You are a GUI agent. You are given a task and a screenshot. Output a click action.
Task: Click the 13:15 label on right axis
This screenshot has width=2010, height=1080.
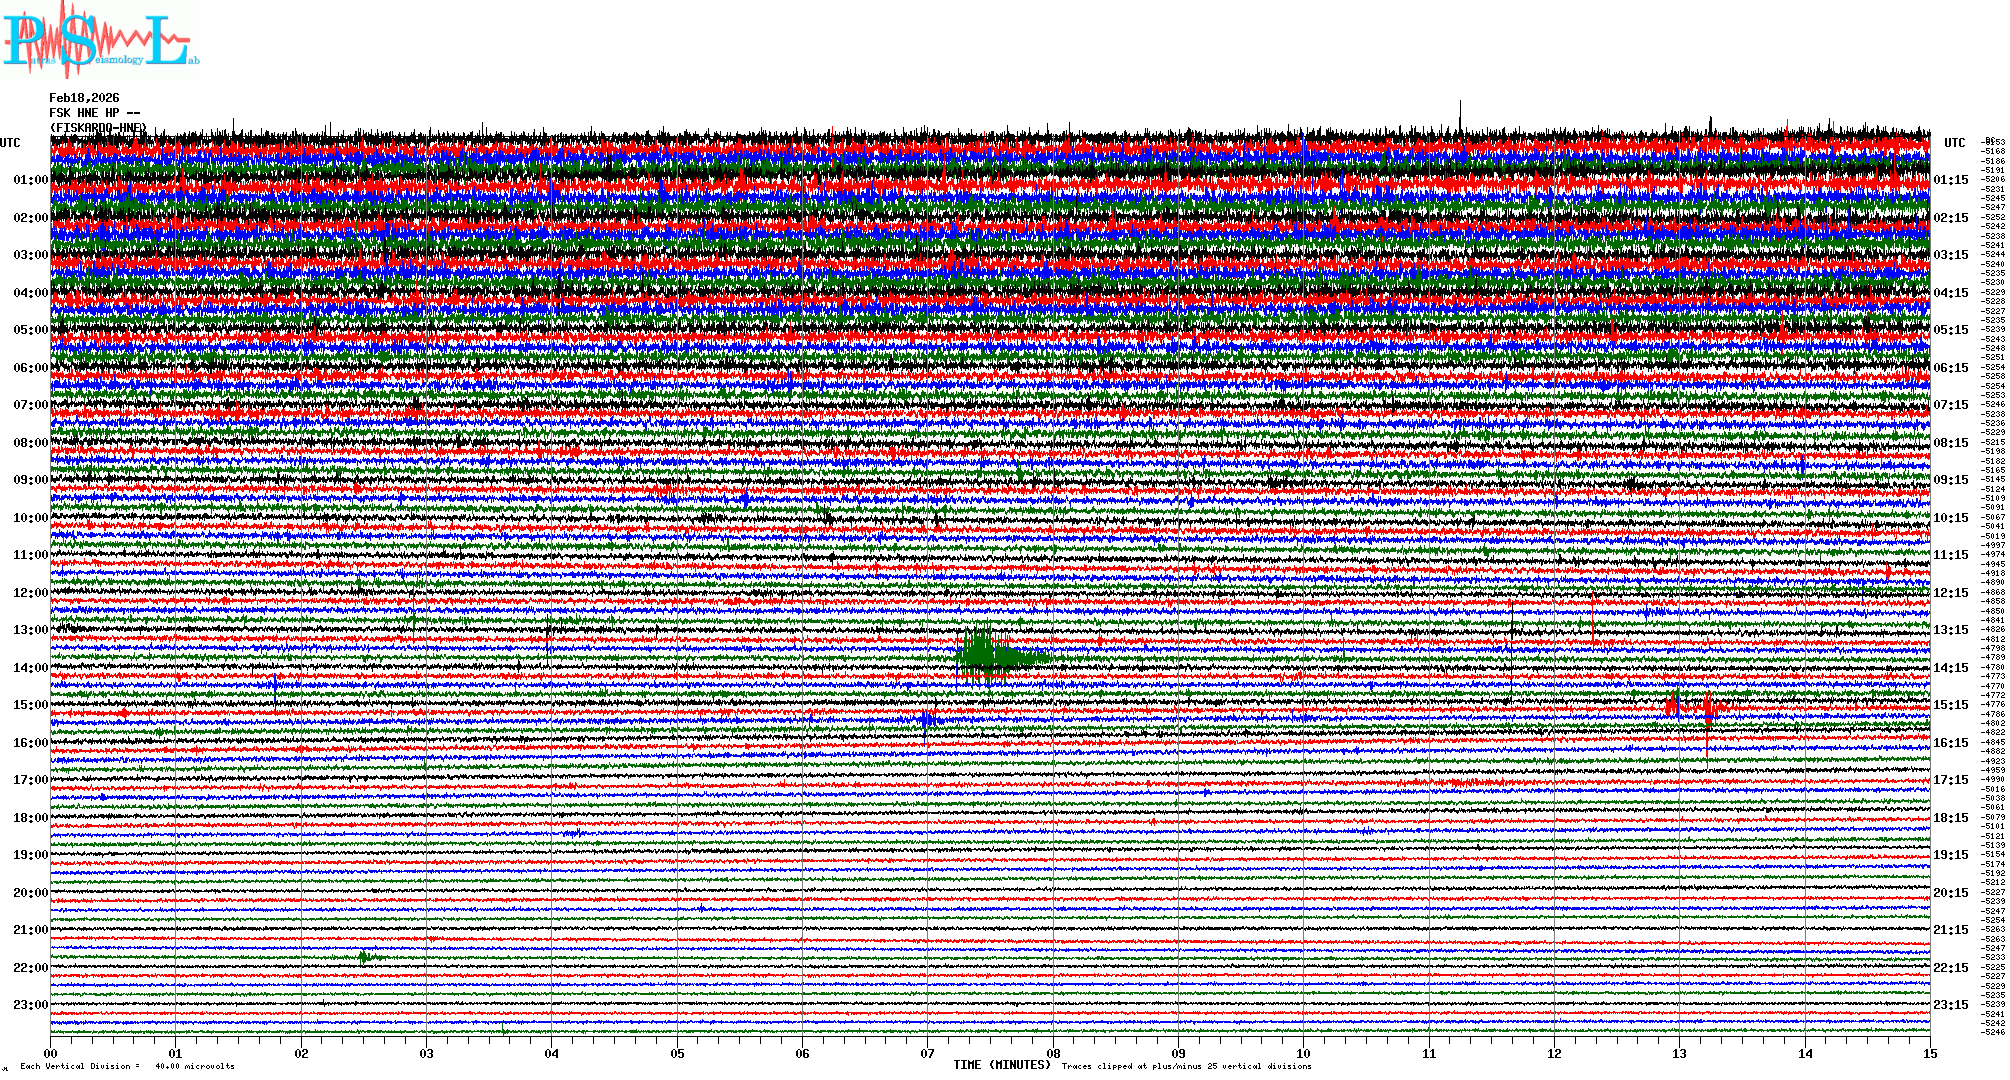[x=1950, y=630]
